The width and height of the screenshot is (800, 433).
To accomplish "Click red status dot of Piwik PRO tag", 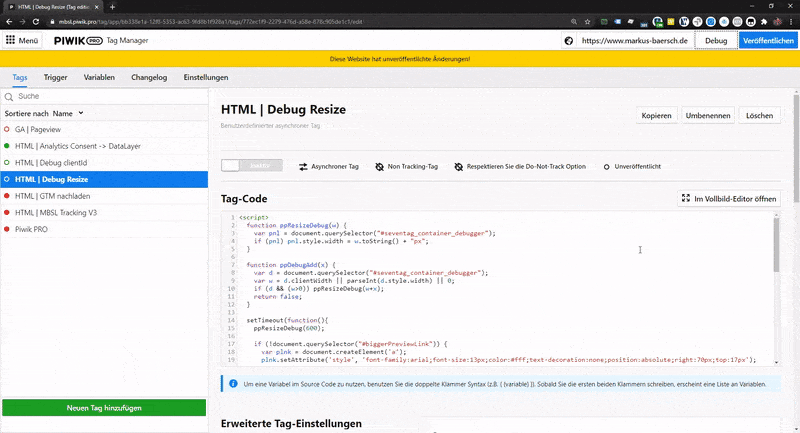I will pyautogui.click(x=7, y=229).
